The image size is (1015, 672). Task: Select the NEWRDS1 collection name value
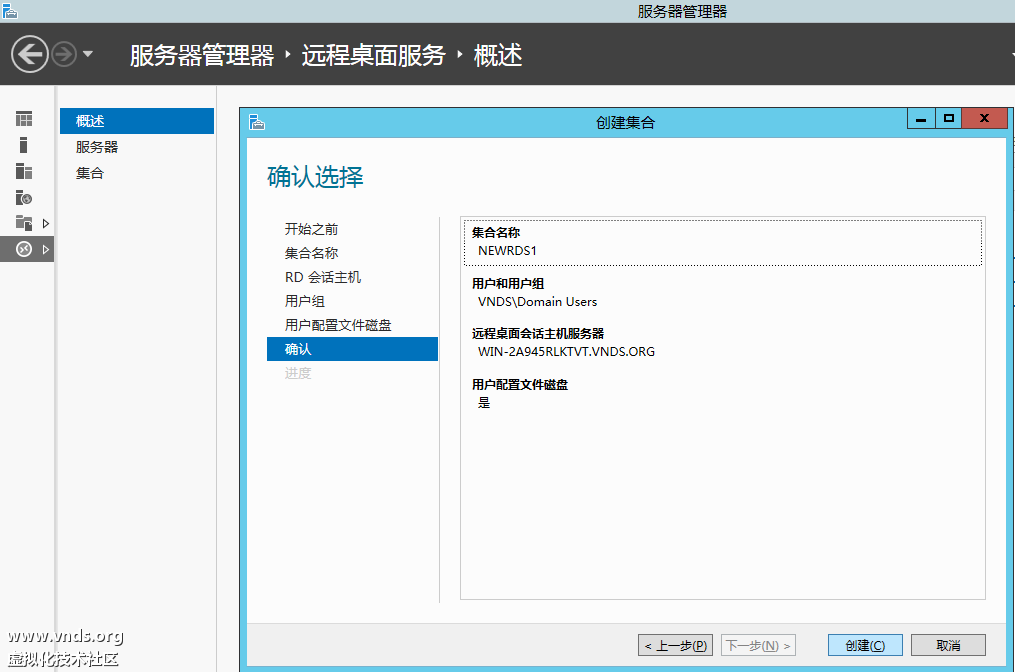[x=507, y=251]
